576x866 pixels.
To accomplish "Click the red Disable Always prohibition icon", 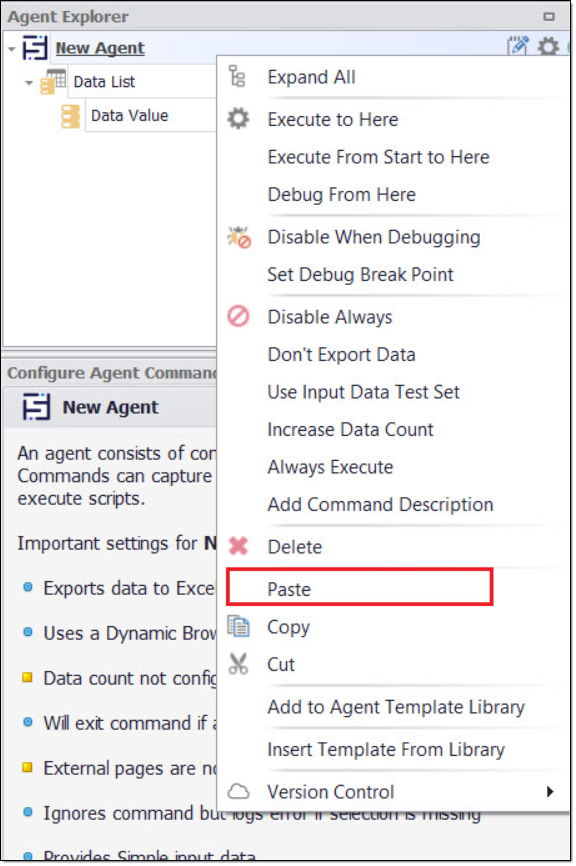I will point(239,316).
